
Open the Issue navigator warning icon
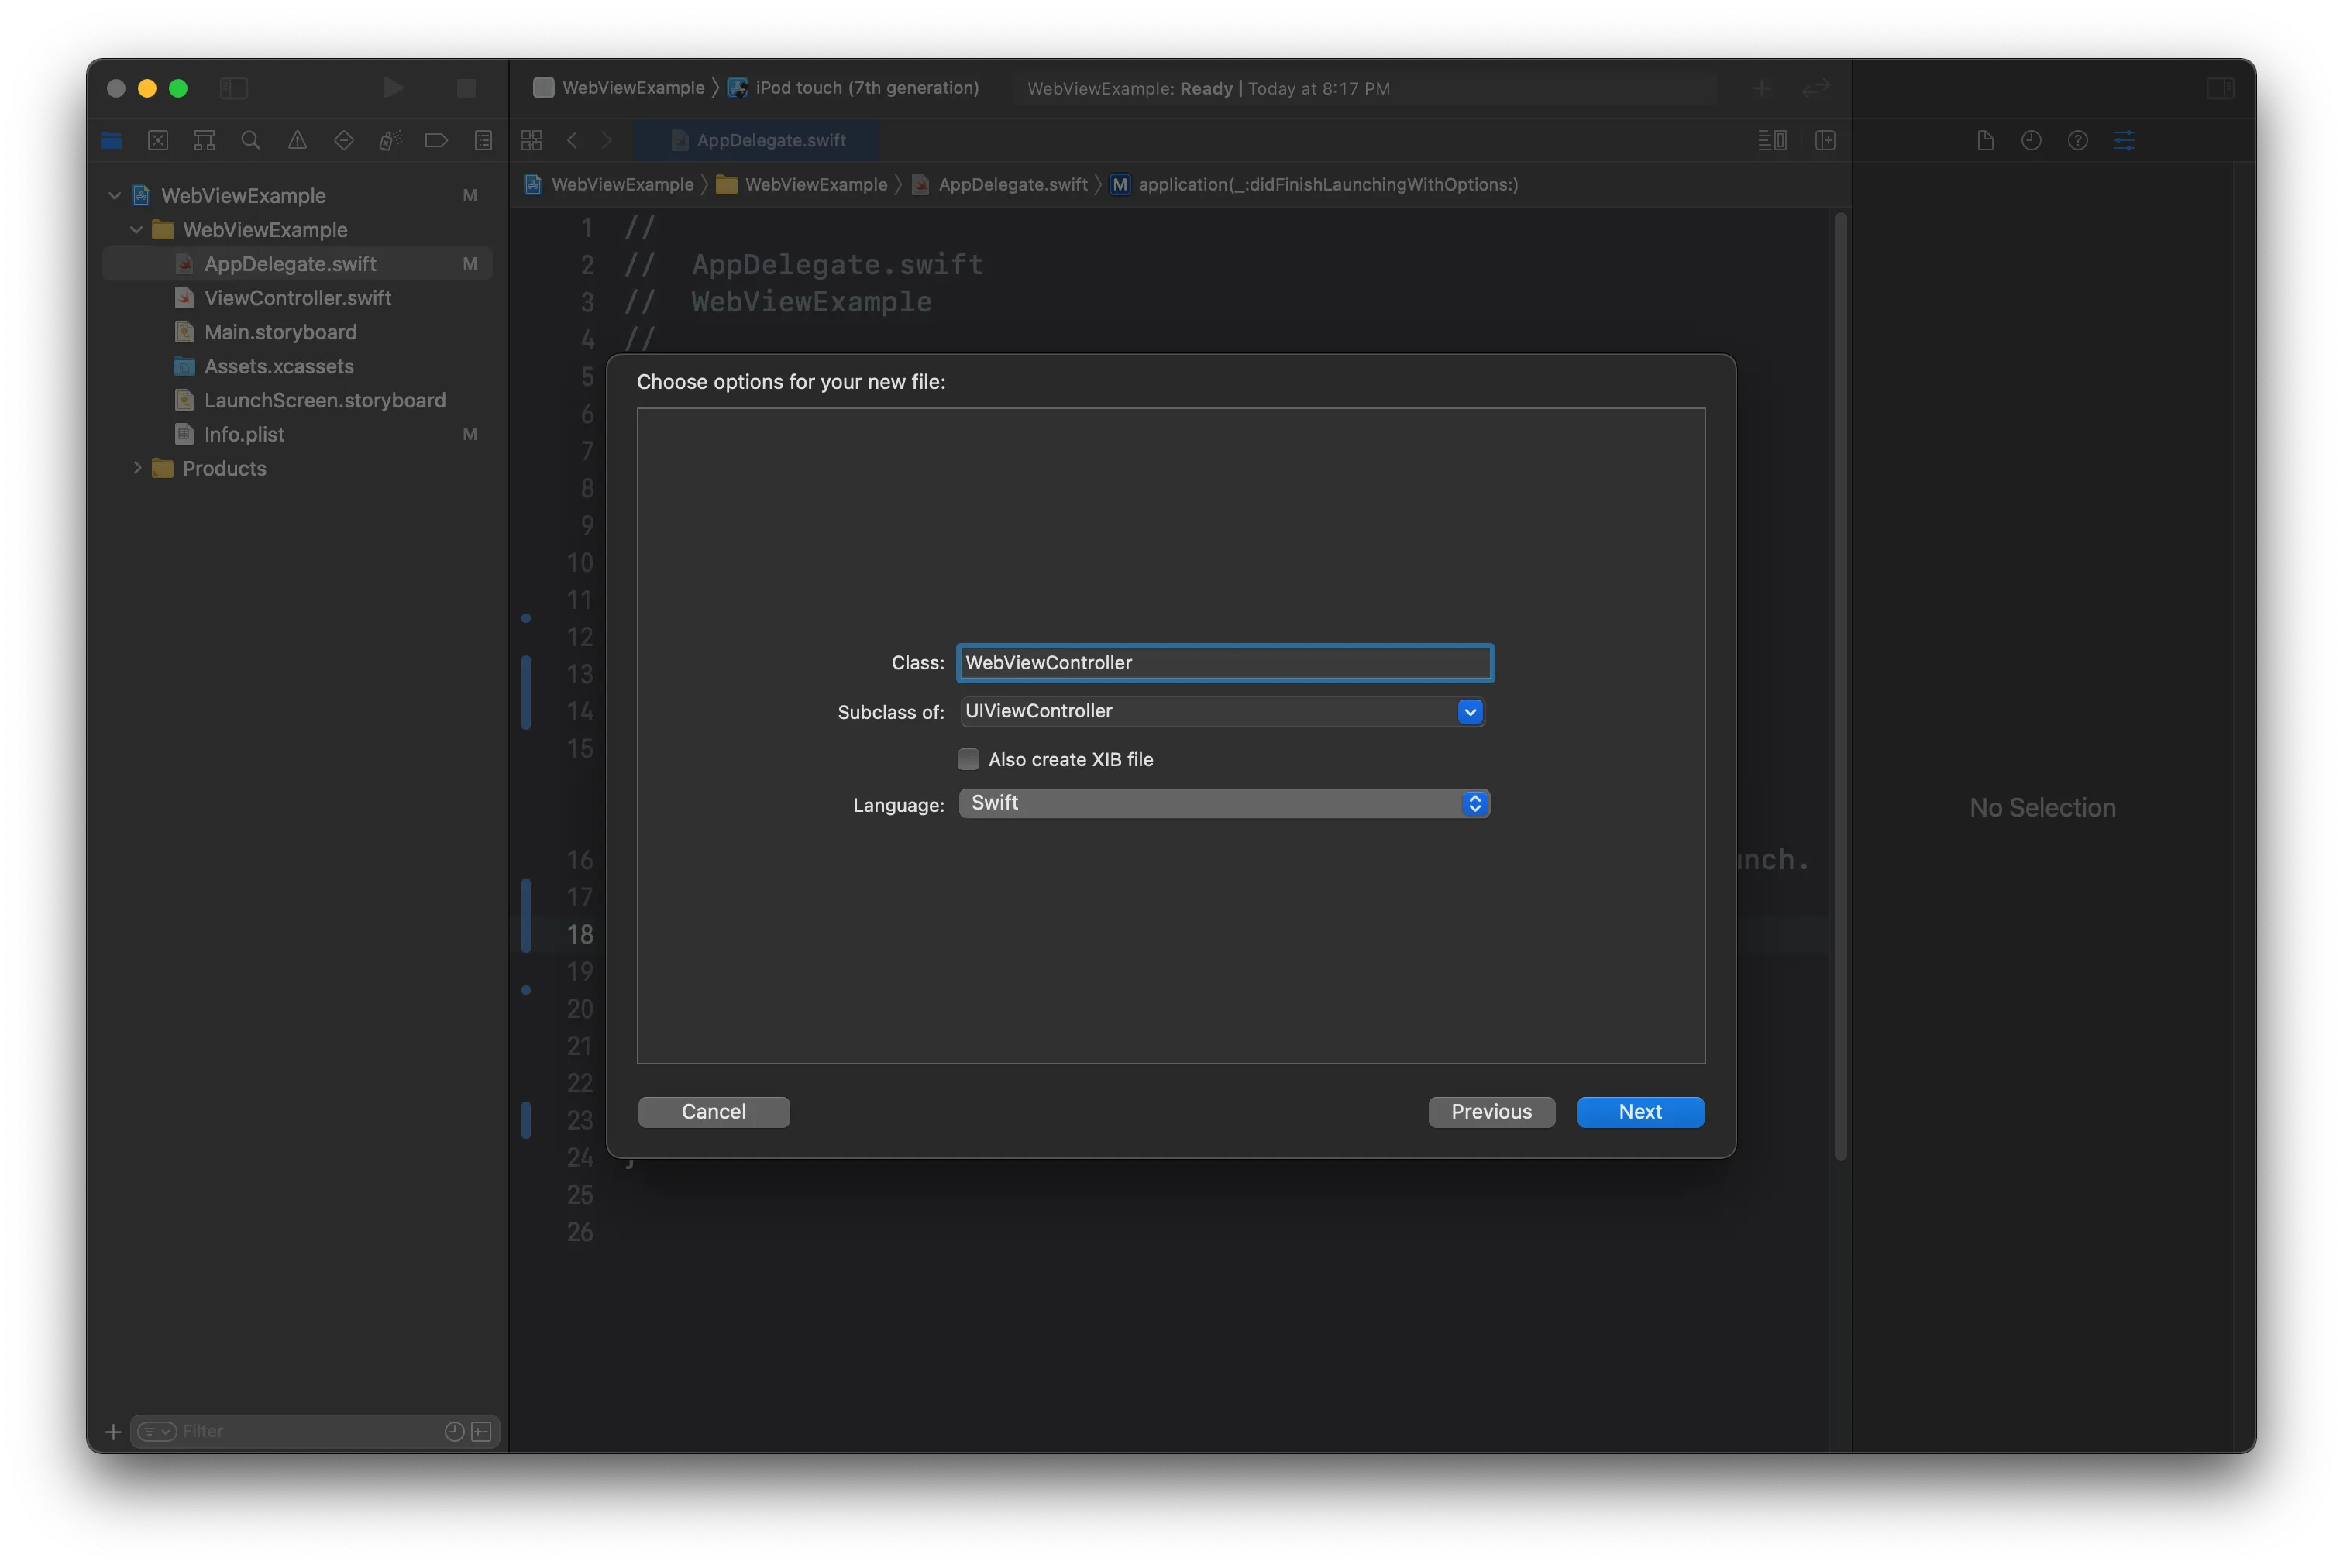click(297, 141)
